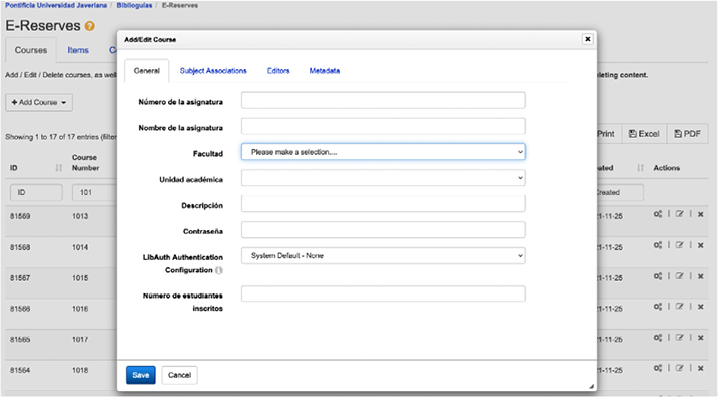This screenshot has height=399, width=719.
Task: Edit course 81569 with pencil icon
Action: point(680,214)
